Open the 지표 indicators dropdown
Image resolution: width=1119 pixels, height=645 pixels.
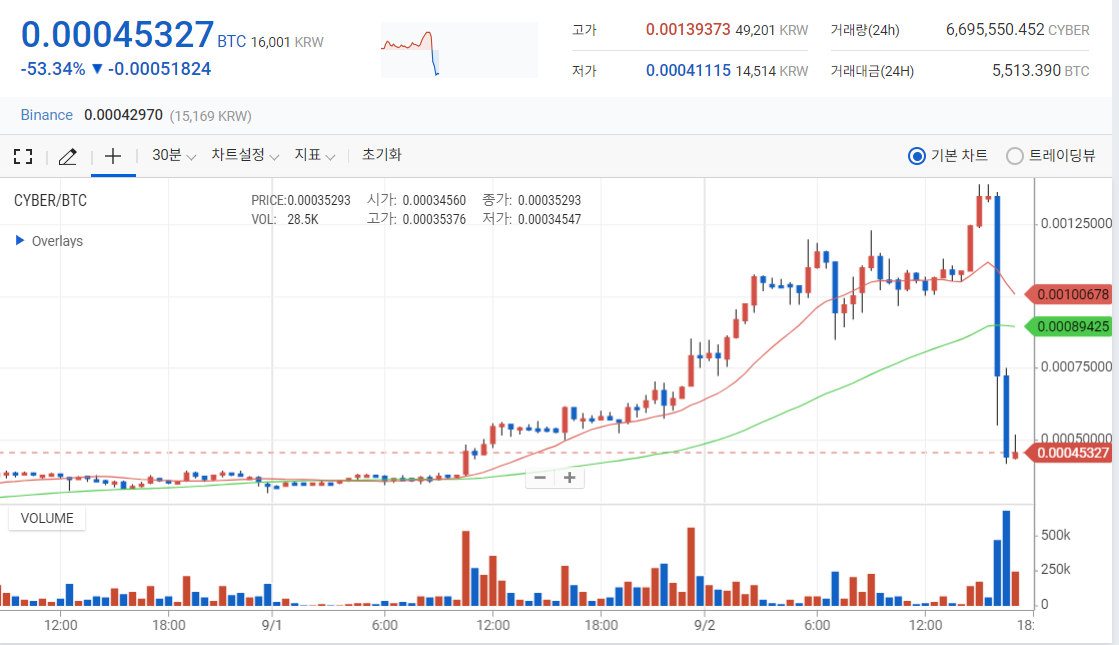(315, 155)
